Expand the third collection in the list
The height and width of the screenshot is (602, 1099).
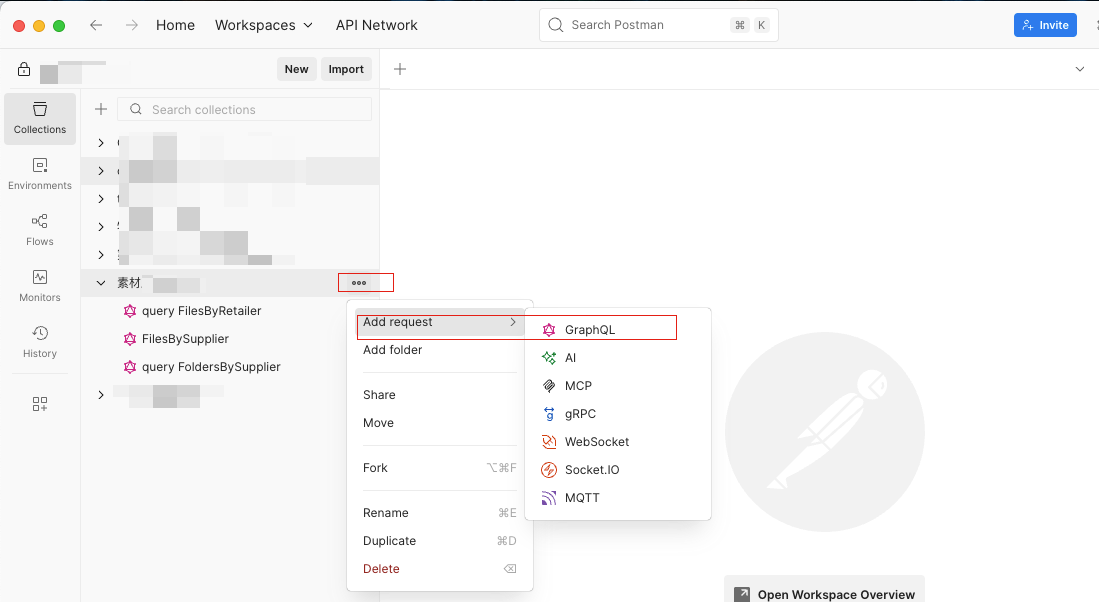click(x=101, y=199)
